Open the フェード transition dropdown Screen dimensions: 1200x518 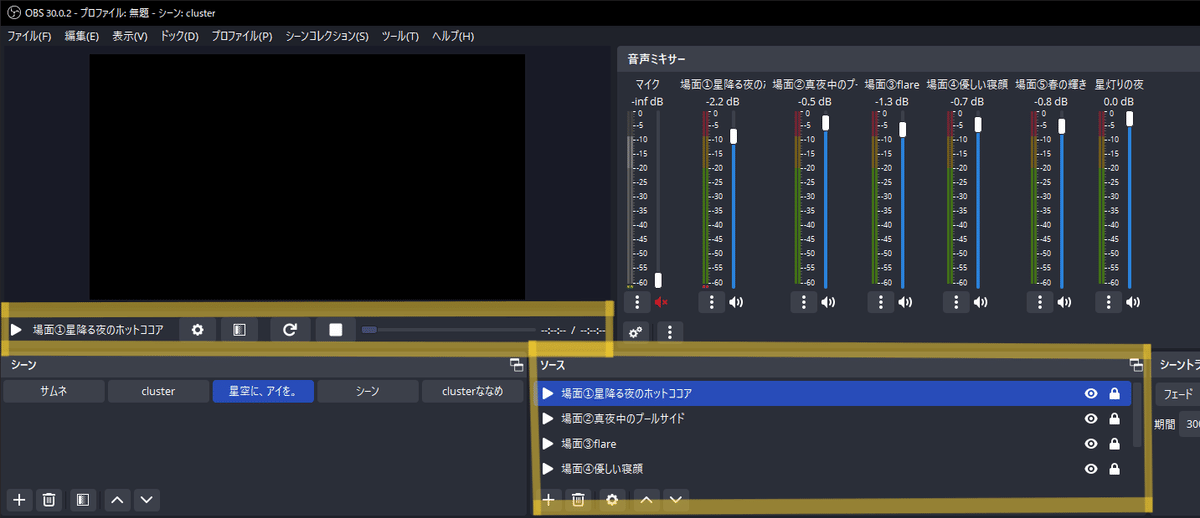1178,393
